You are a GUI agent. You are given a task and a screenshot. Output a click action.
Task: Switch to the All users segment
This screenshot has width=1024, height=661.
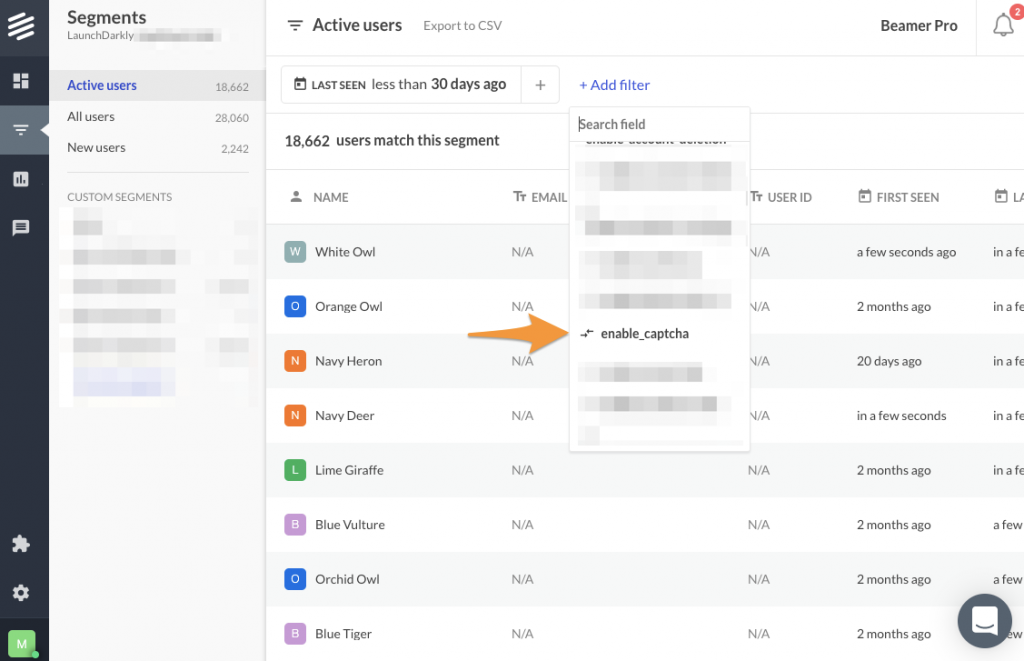pos(91,116)
